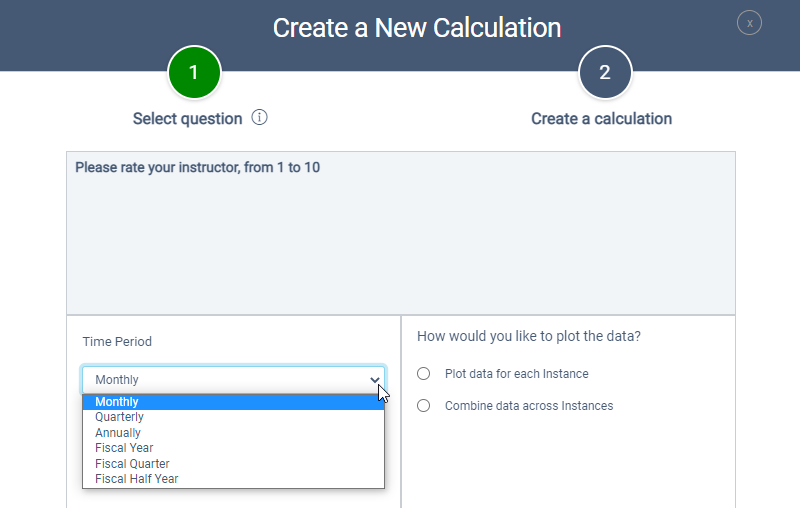Choose Monthly from the dropdown list
Viewport: 800px width, 508px height.
(117, 402)
